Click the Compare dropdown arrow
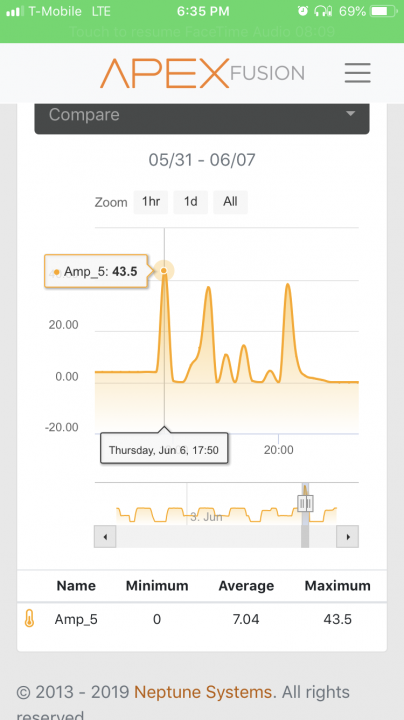Image resolution: width=404 pixels, height=720 pixels. 350,114
